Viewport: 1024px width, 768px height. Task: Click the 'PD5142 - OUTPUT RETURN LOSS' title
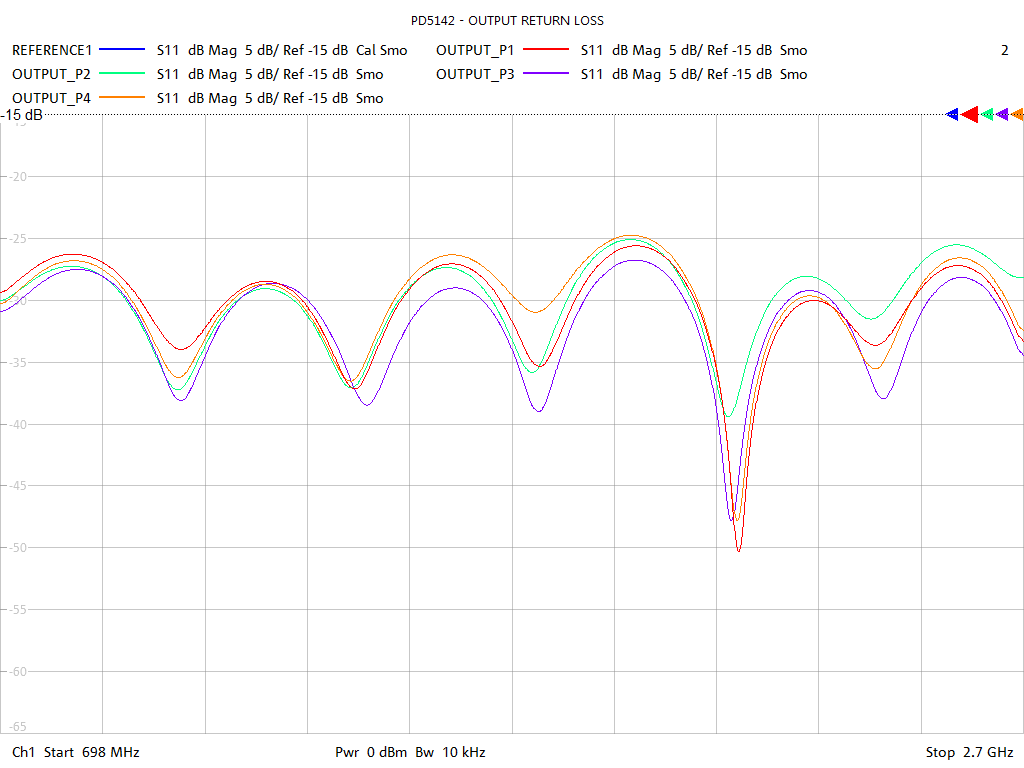click(507, 21)
